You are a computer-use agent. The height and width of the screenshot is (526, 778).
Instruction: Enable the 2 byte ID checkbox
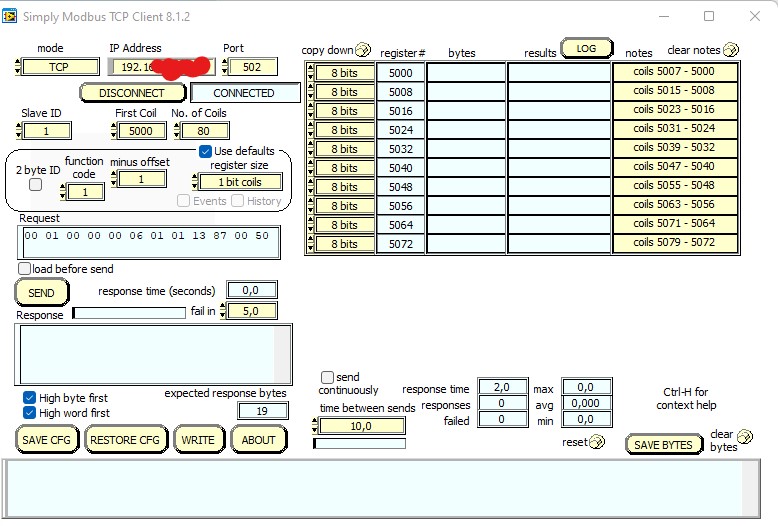[x=35, y=185]
